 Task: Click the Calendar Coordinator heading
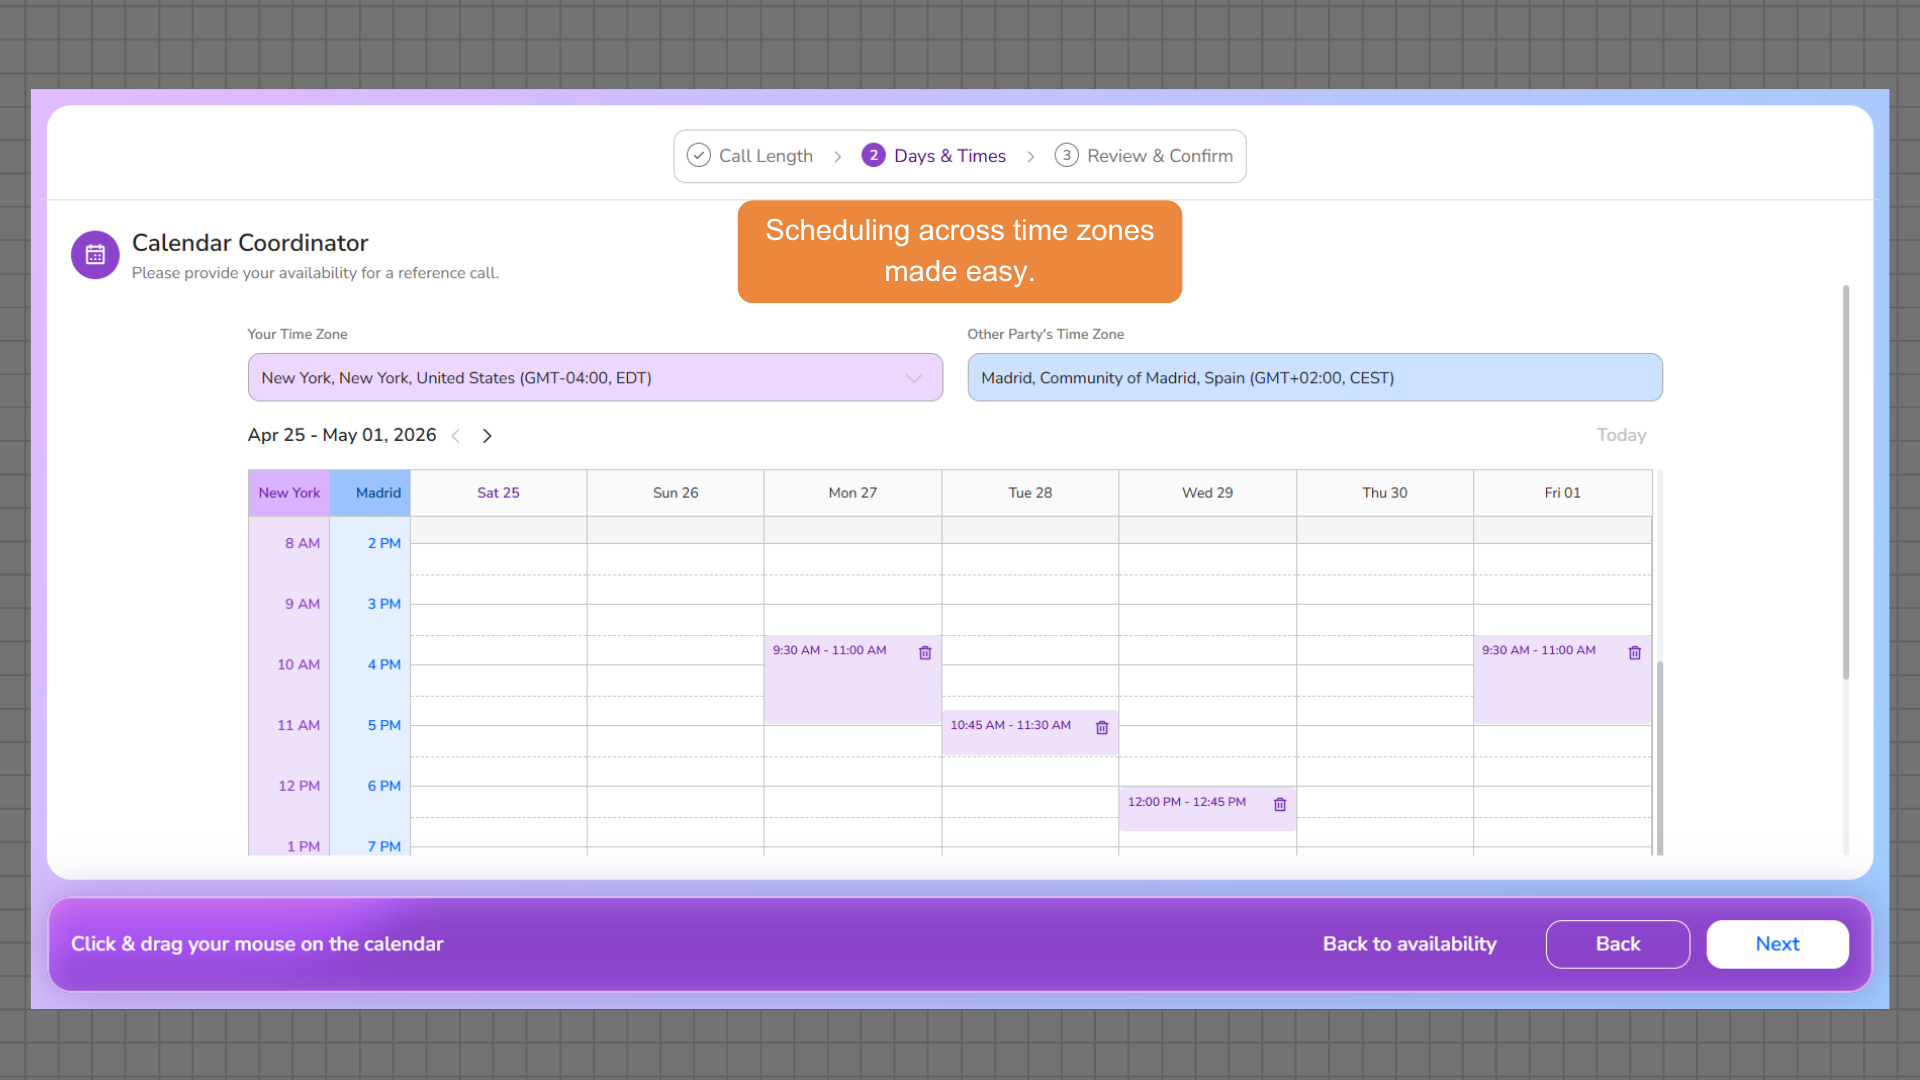(250, 243)
